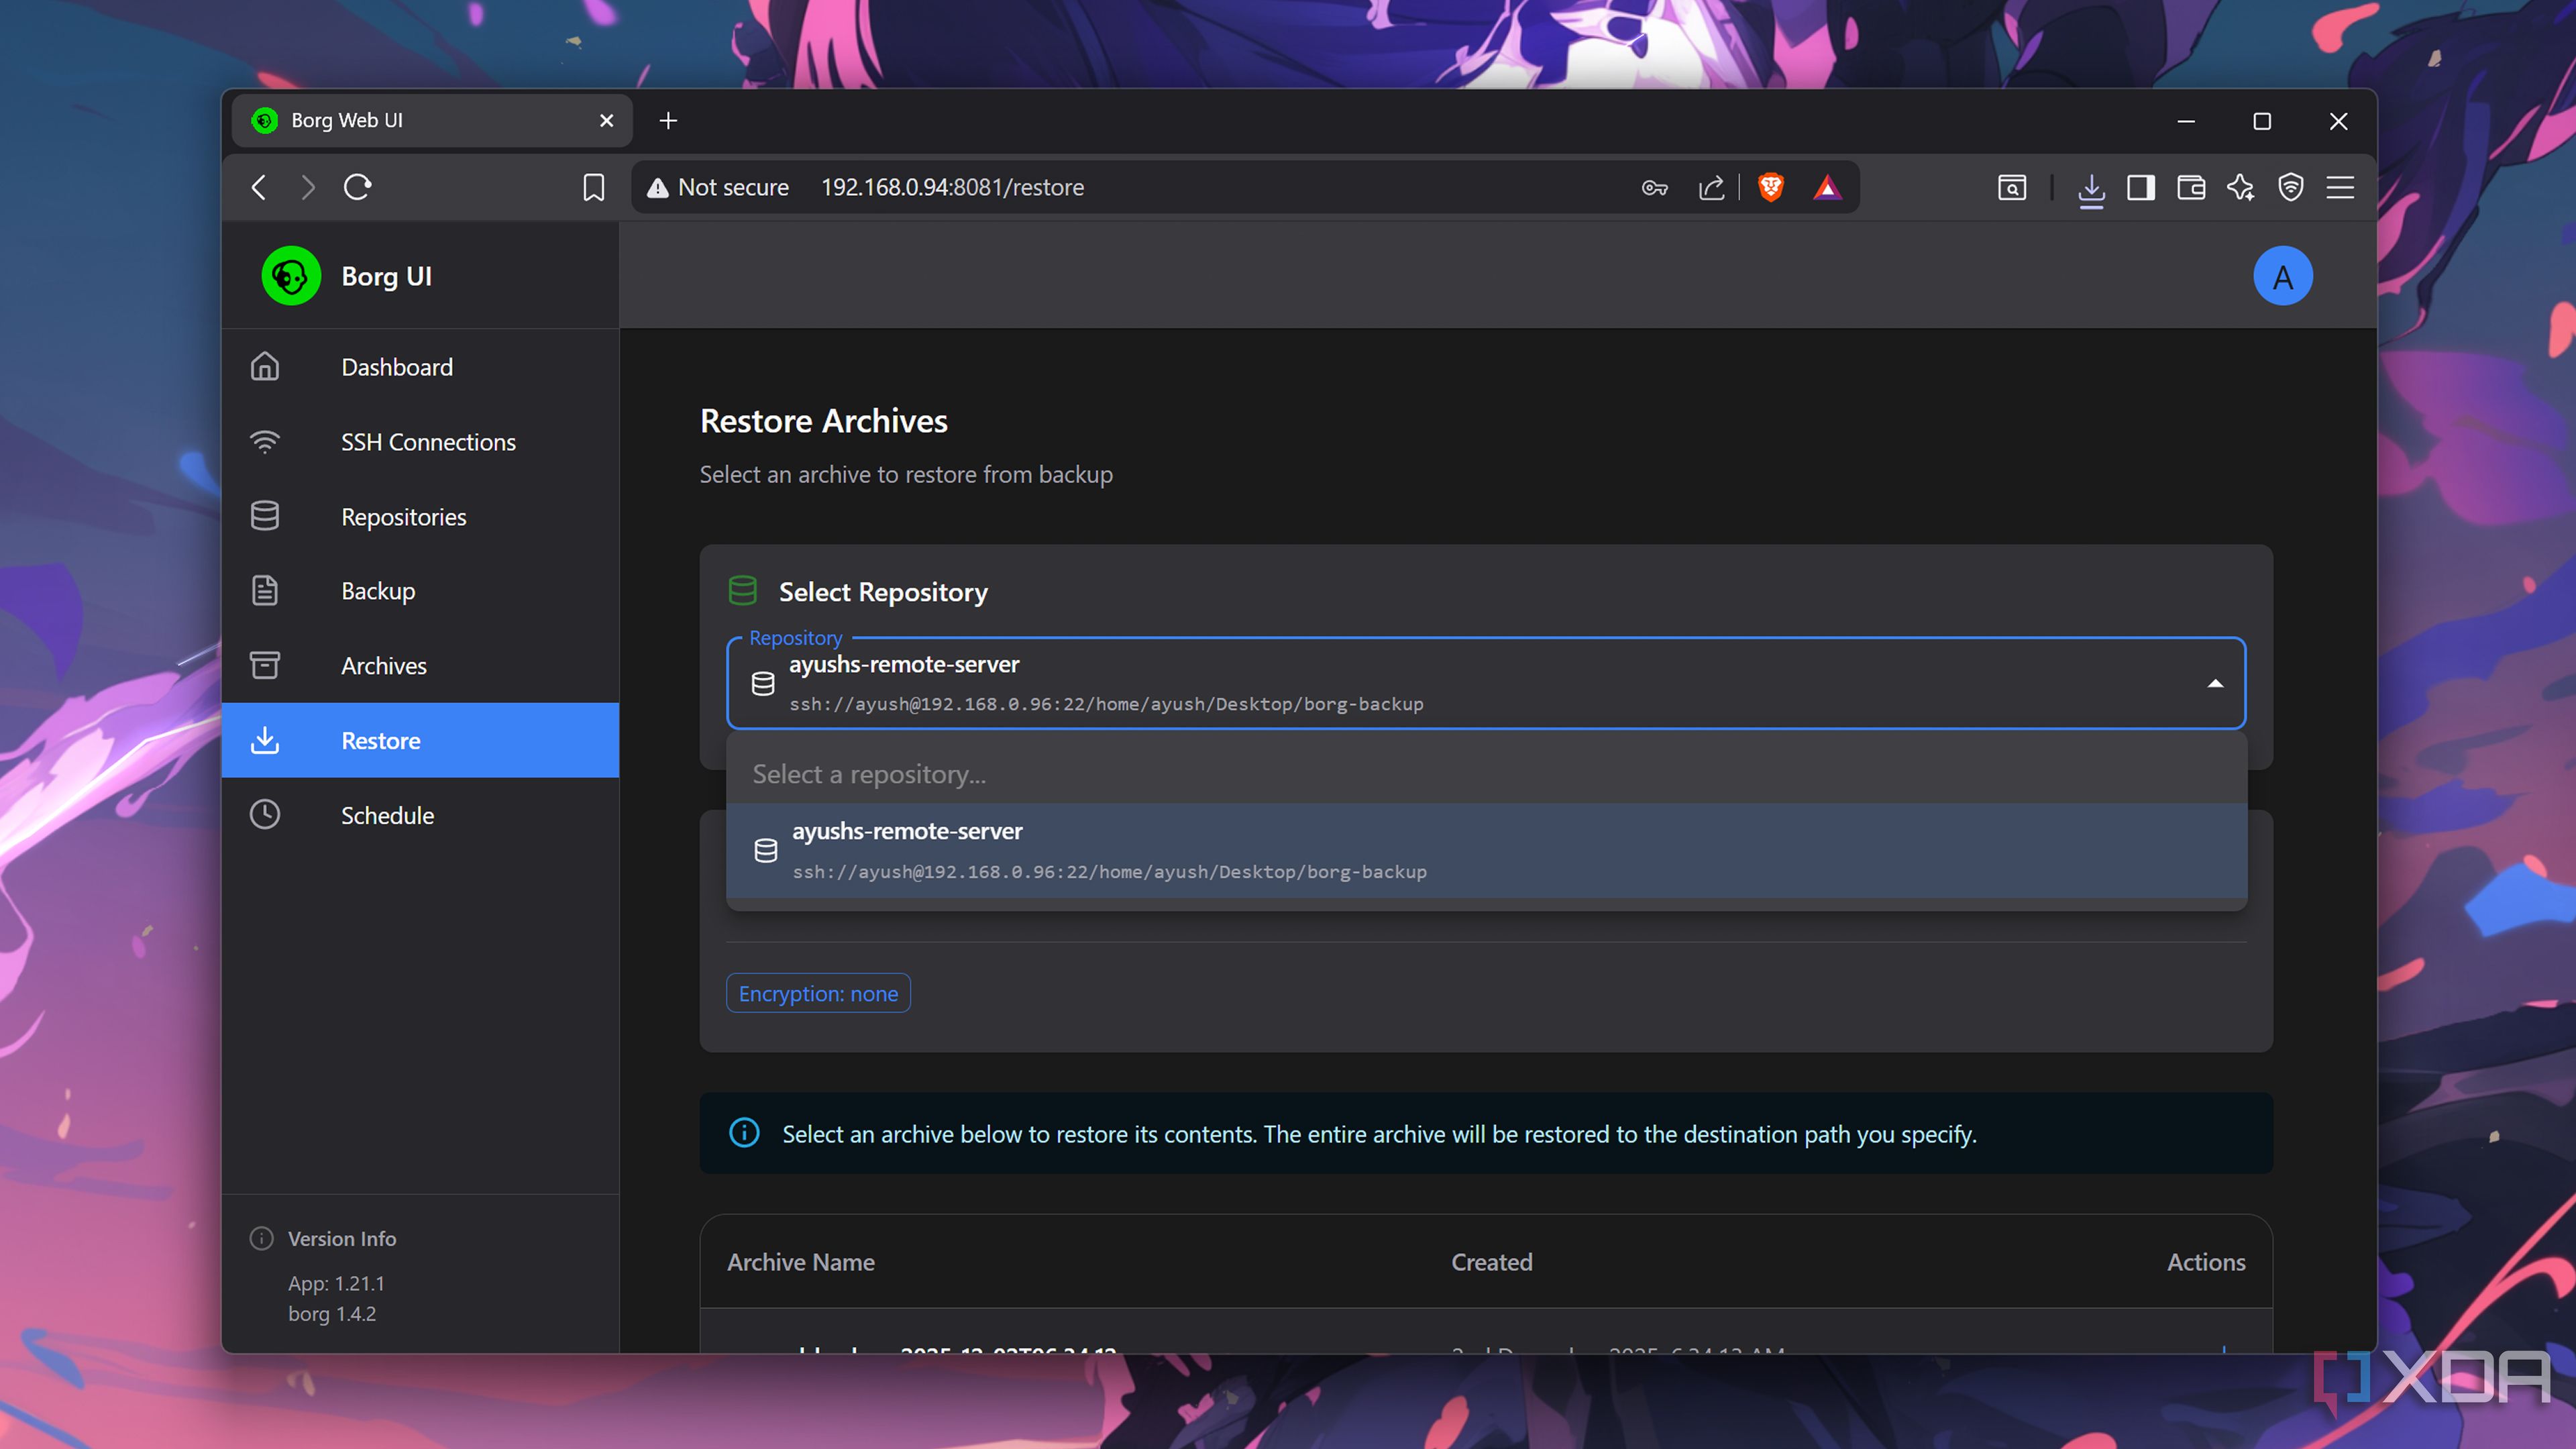
Task: Open a new browser tab
Action: [x=669, y=120]
